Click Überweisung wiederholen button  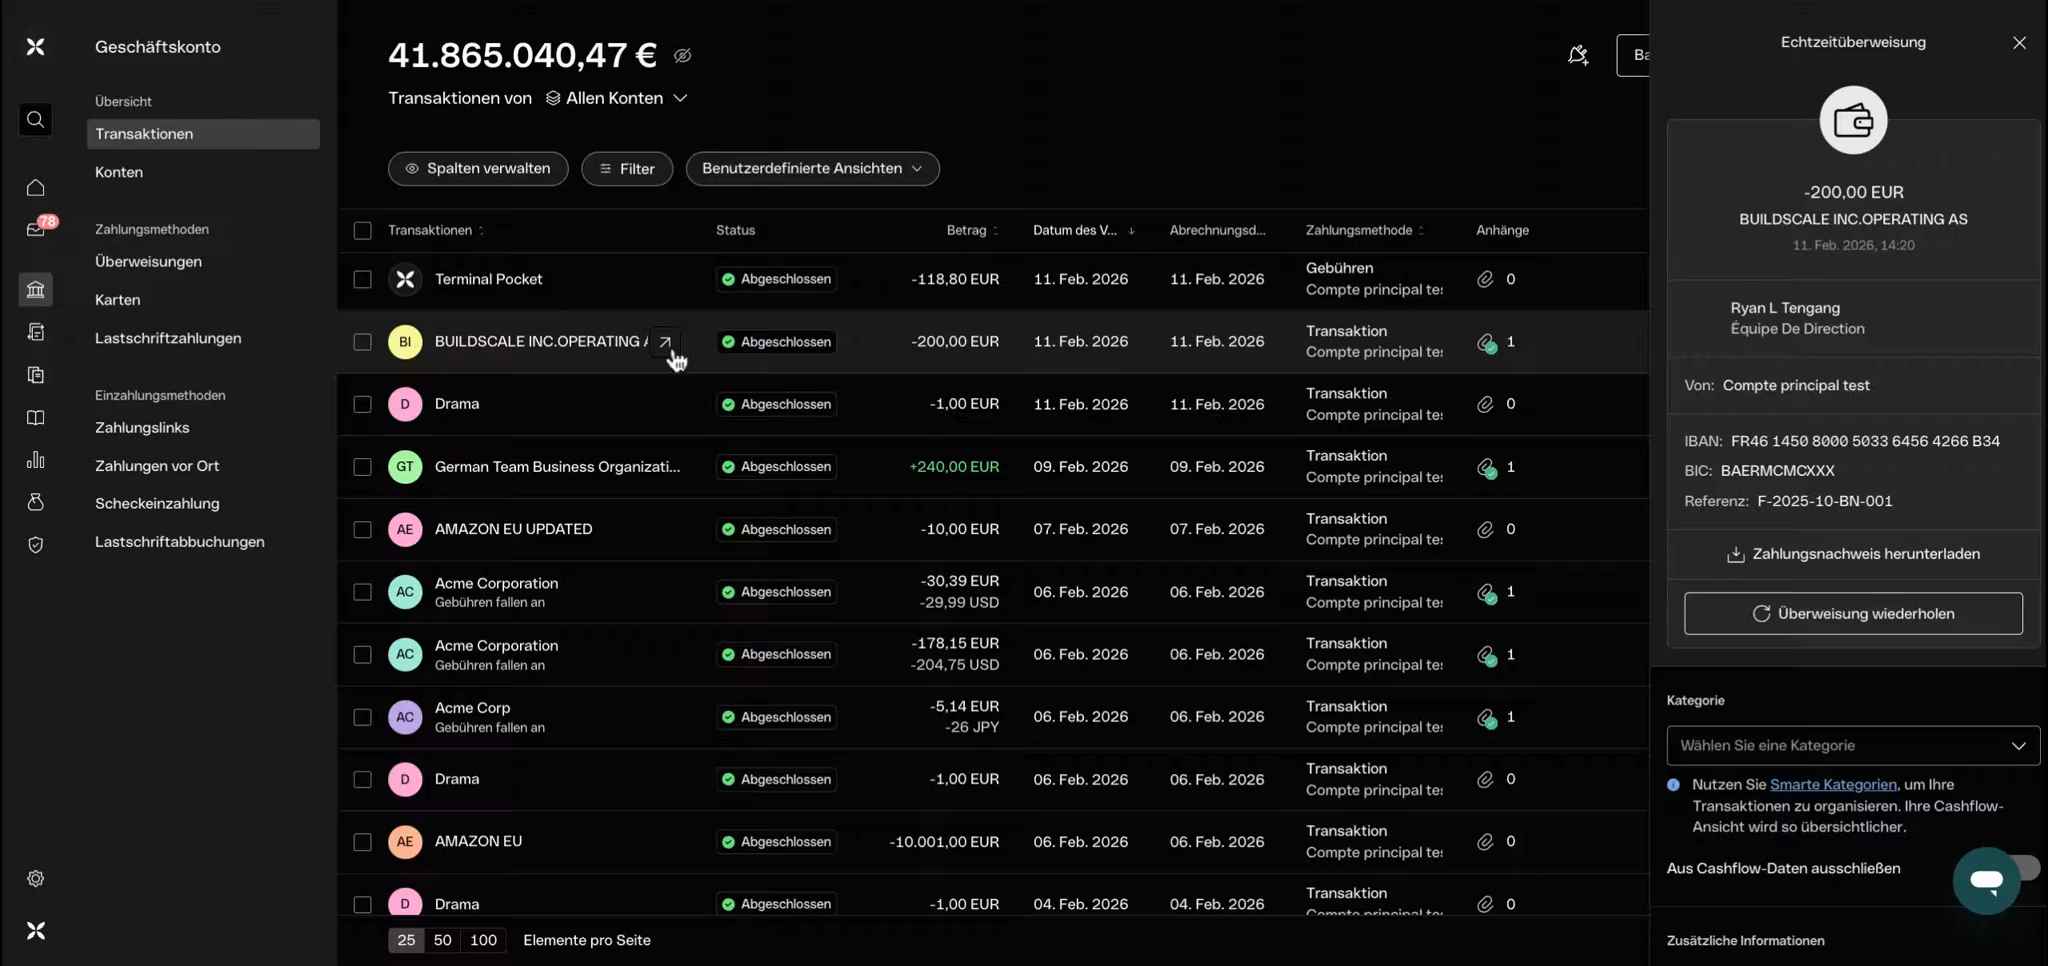tap(1852, 614)
